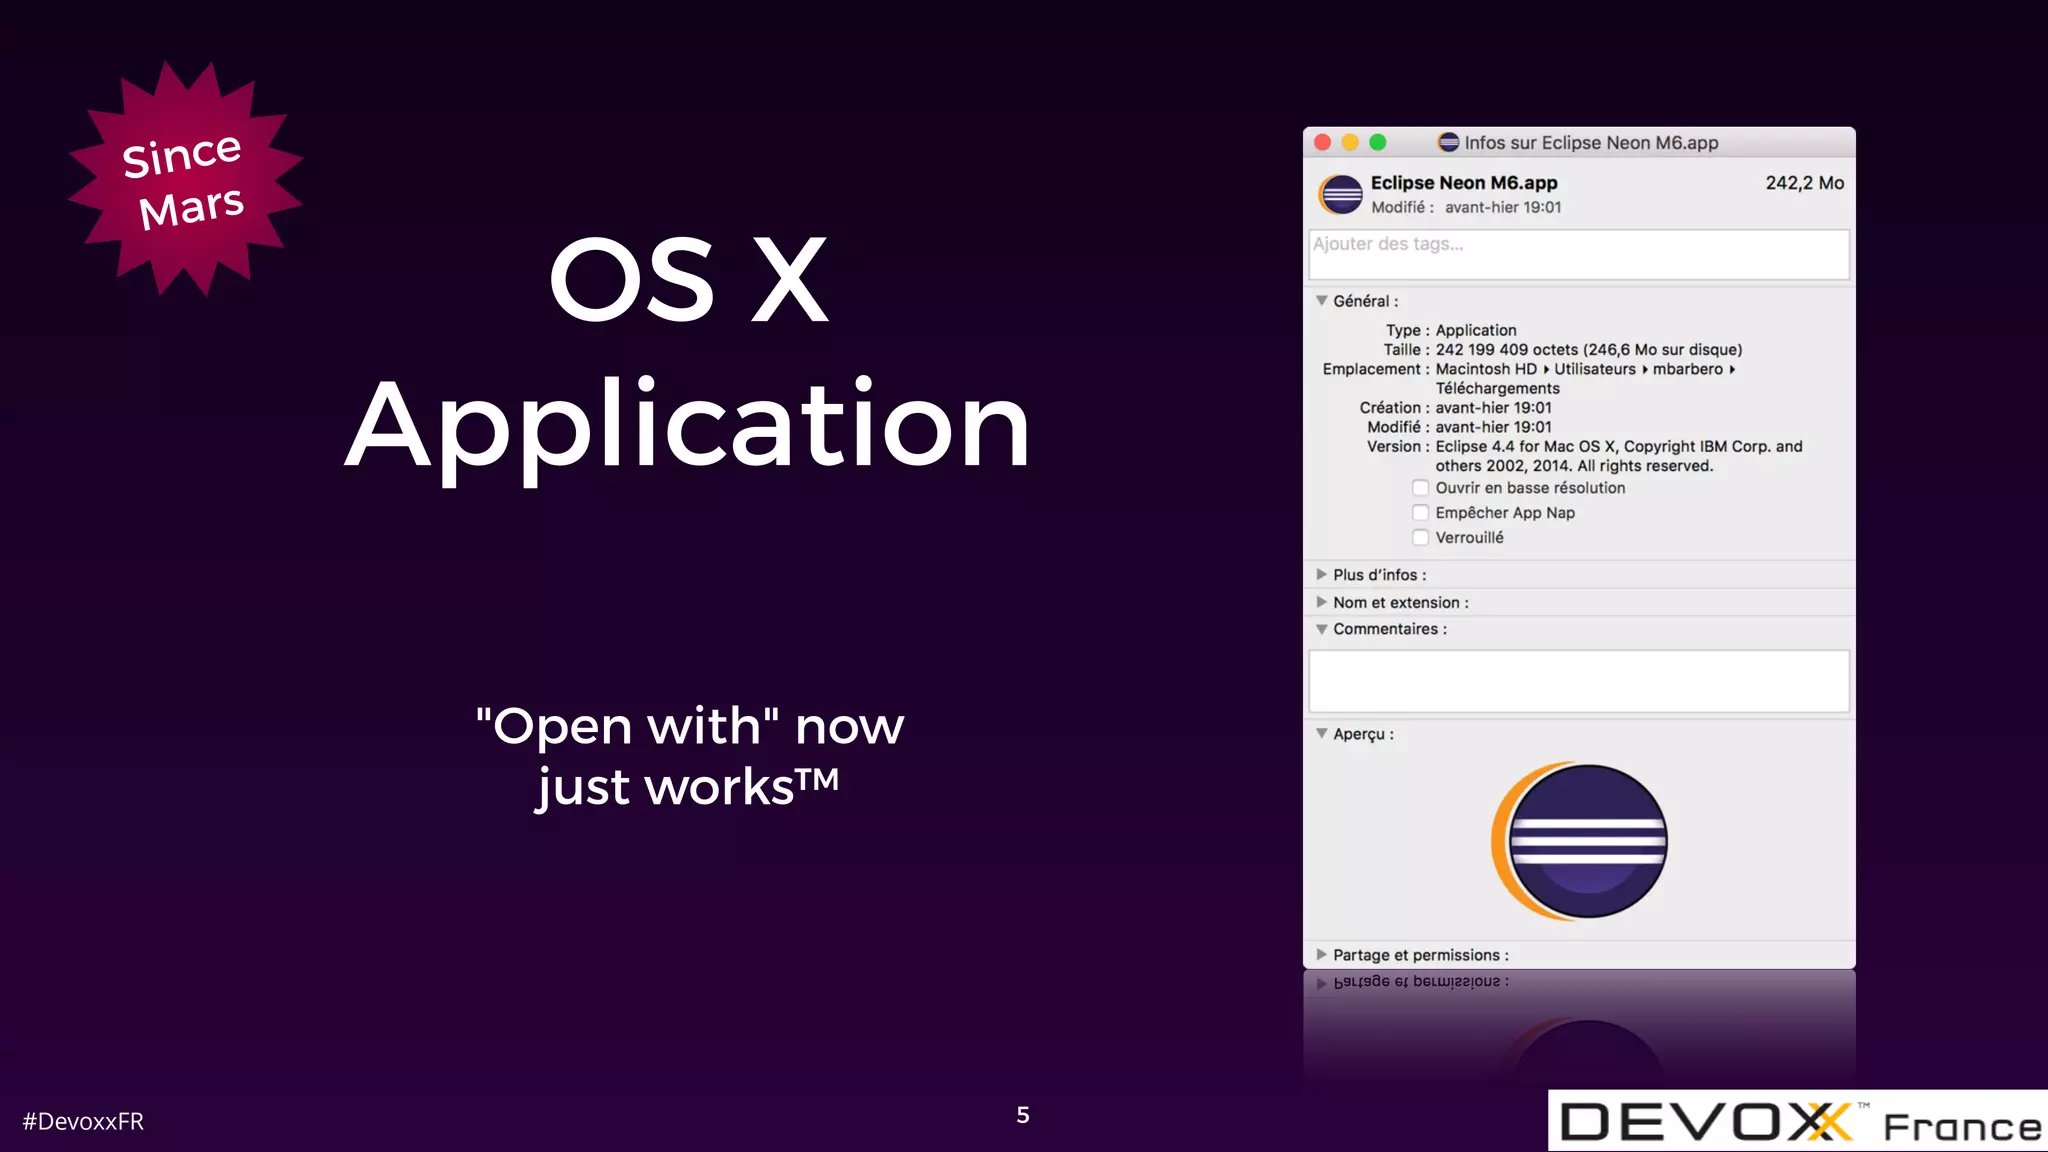
Task: Click the Since Mars starburst badge
Action: pyautogui.click(x=185, y=180)
